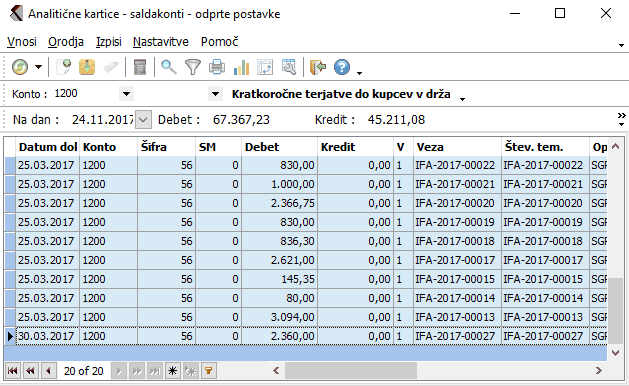Click horizontal scrollbar right arrow

pyautogui.click(x=599, y=370)
